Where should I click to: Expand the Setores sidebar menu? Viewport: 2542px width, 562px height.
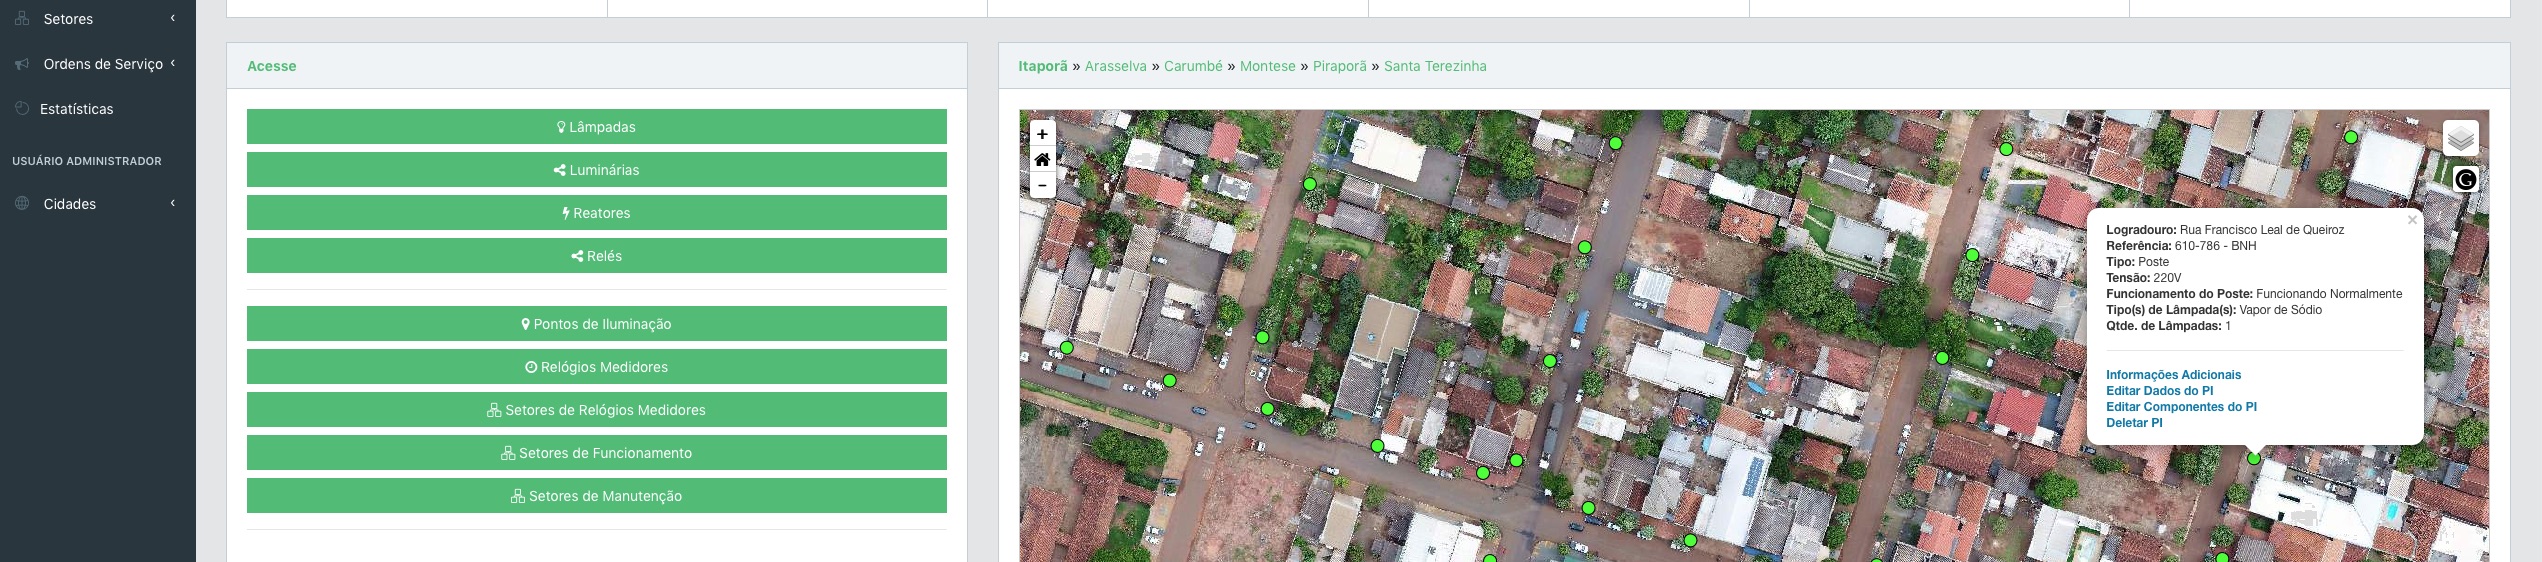(x=68, y=19)
